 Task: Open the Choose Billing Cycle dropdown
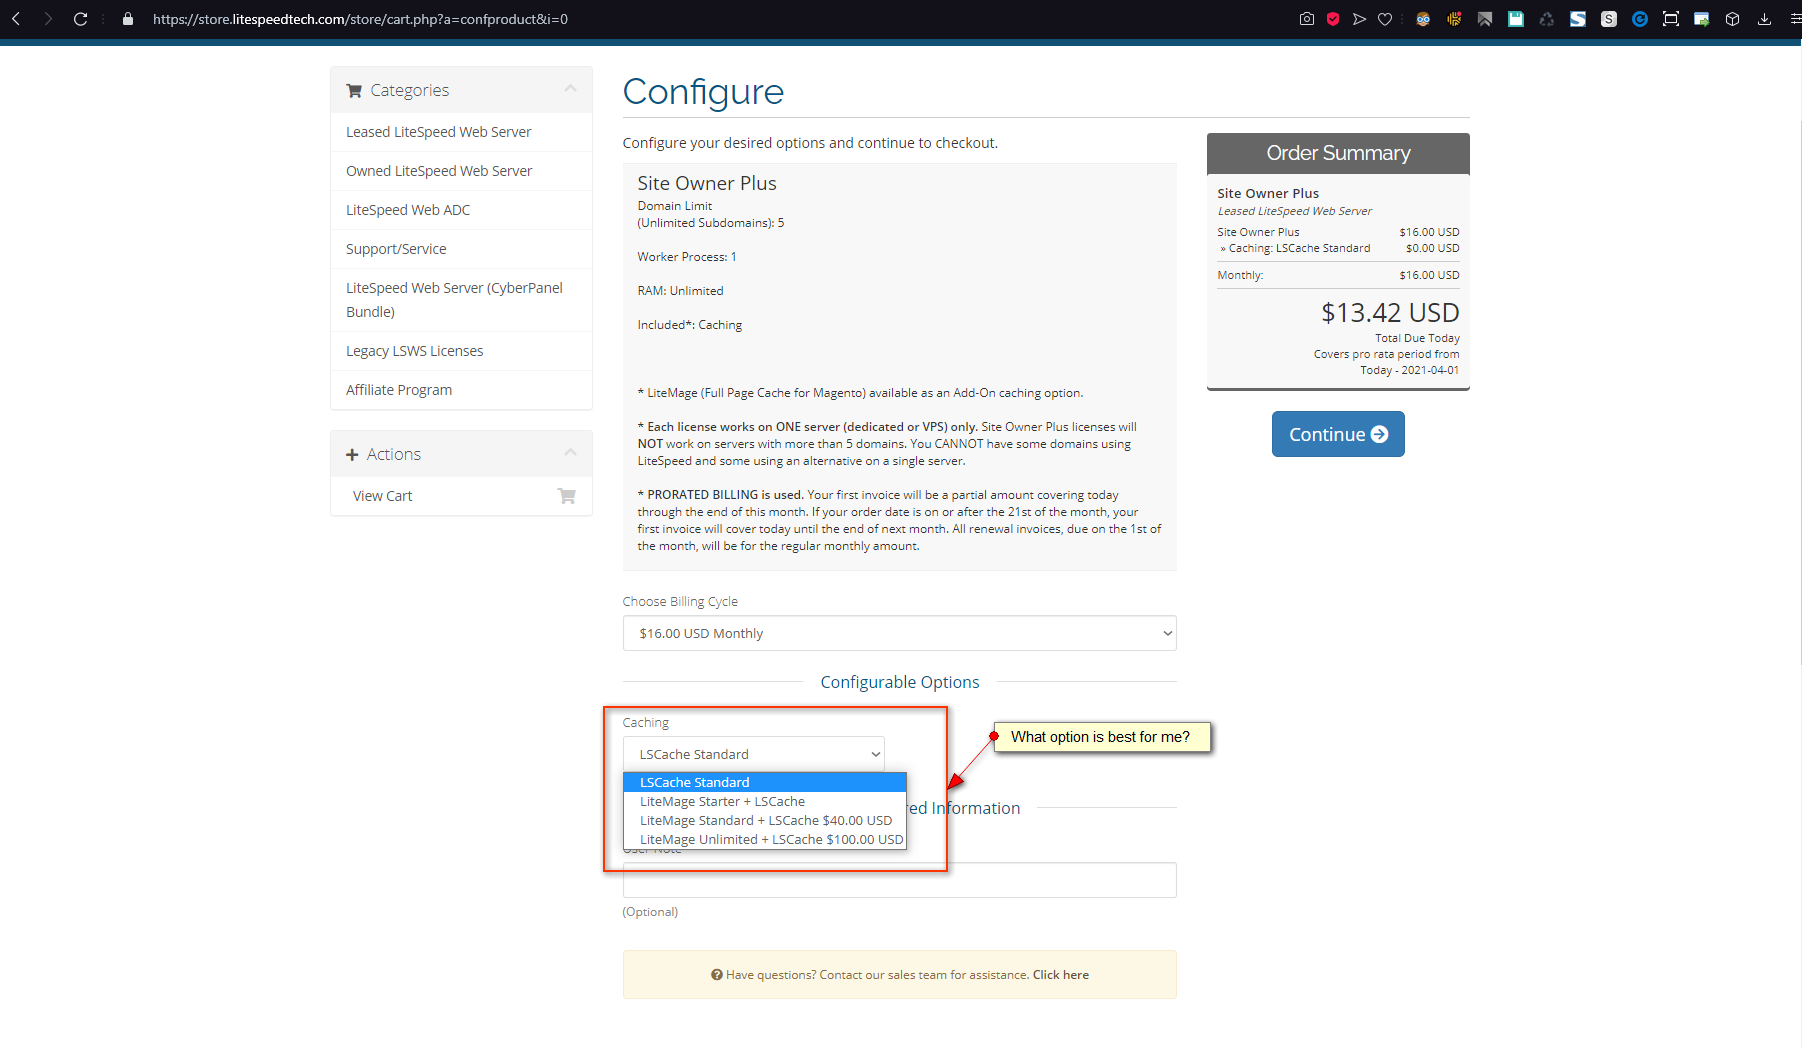click(x=899, y=633)
